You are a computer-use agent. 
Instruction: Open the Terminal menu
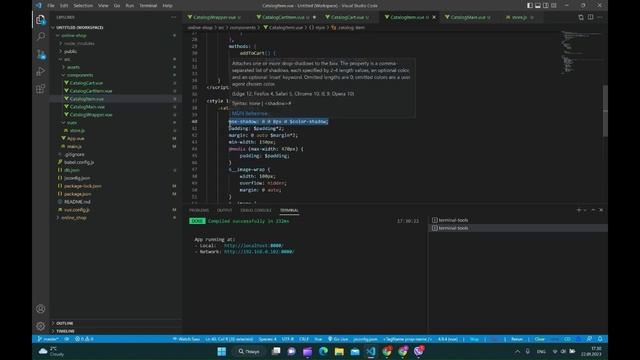pyautogui.click(x=148, y=6)
